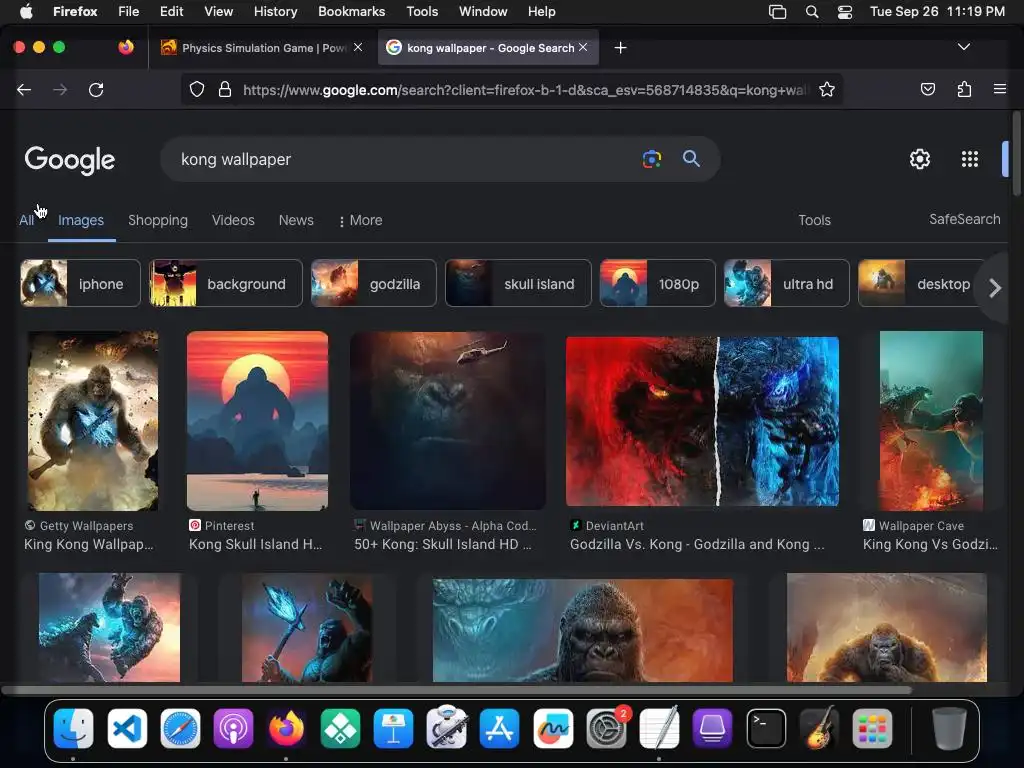Open the Trash in the dock
The width and height of the screenshot is (1024, 768).
[x=949, y=728]
